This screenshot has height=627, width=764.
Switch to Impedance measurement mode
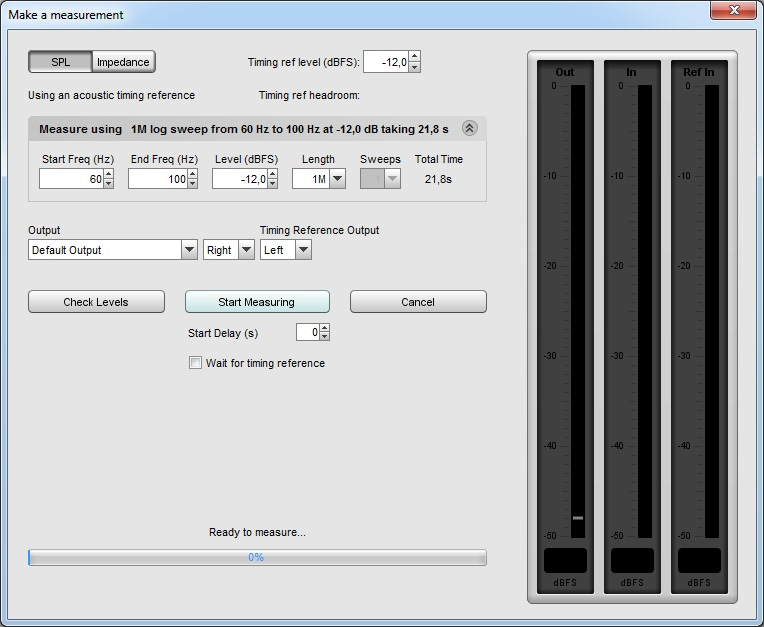pos(123,62)
